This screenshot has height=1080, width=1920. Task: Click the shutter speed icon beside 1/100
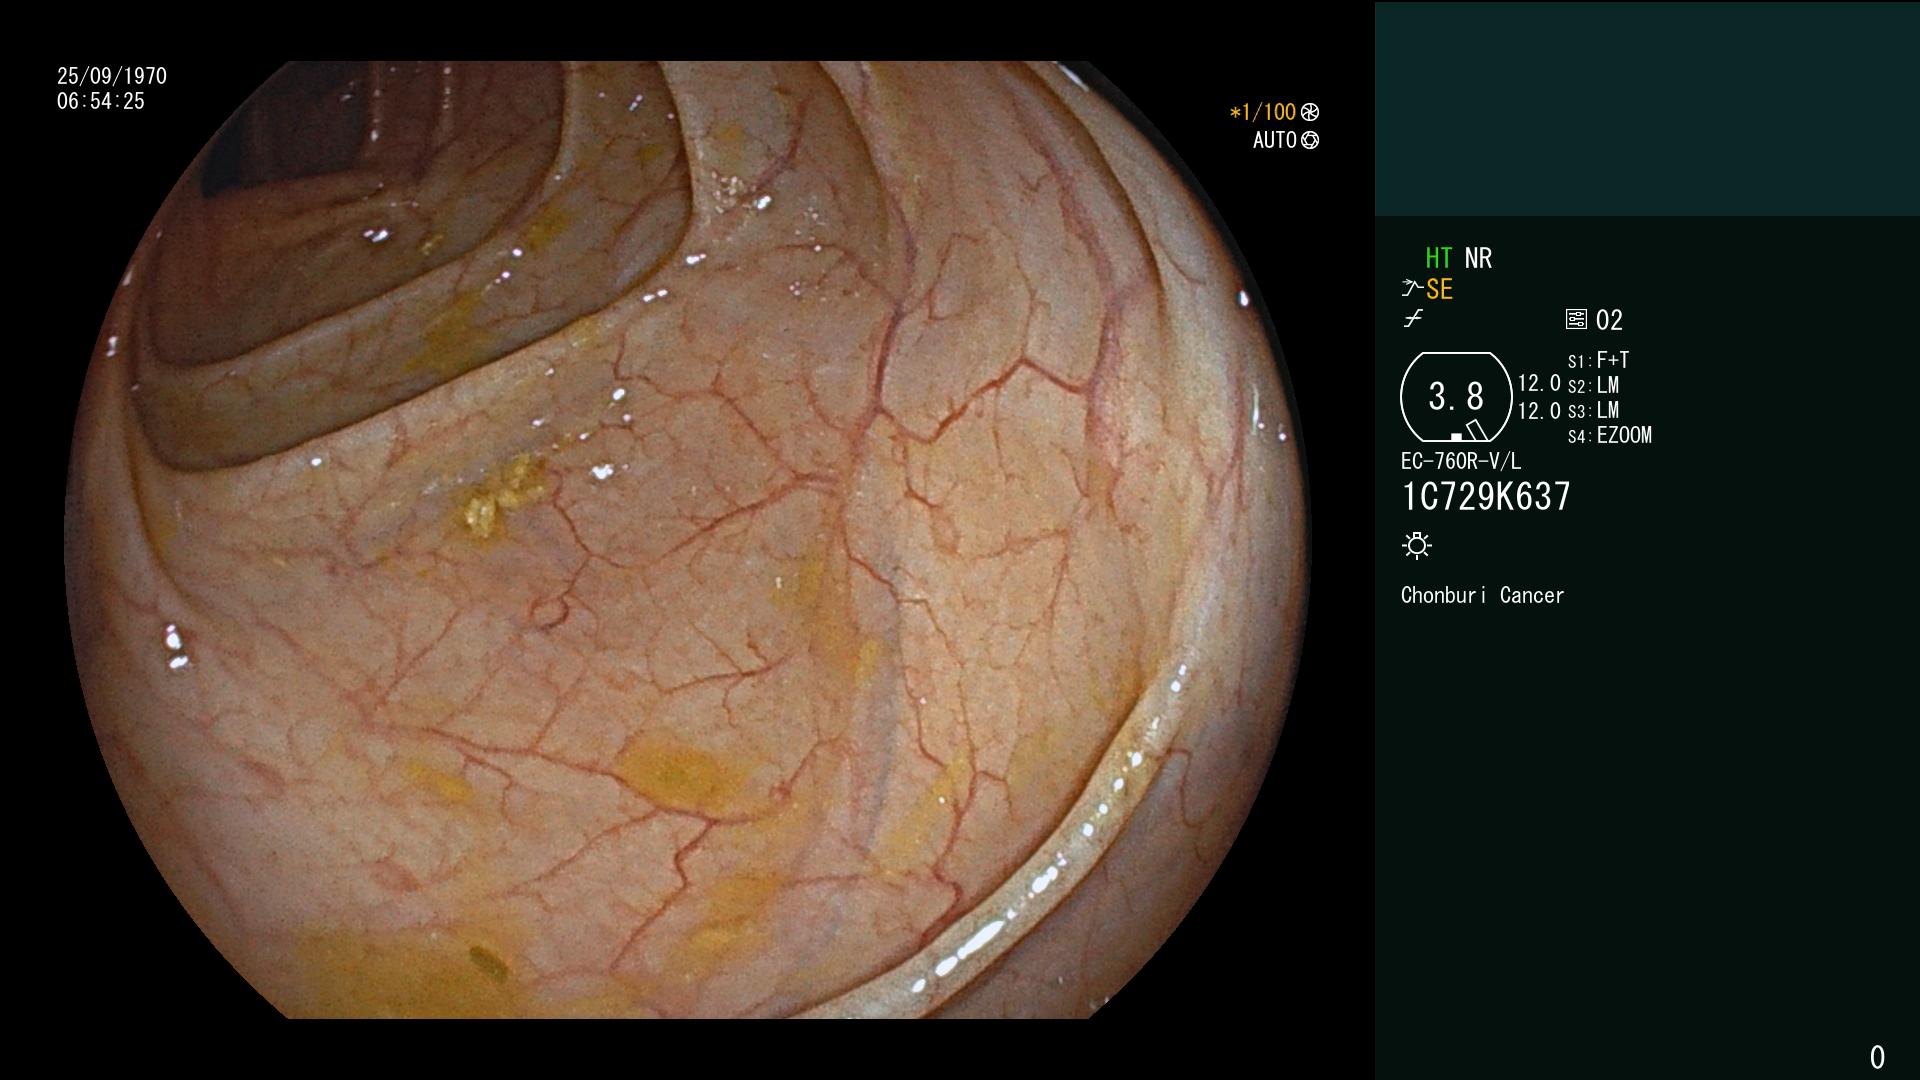[x=1310, y=113]
